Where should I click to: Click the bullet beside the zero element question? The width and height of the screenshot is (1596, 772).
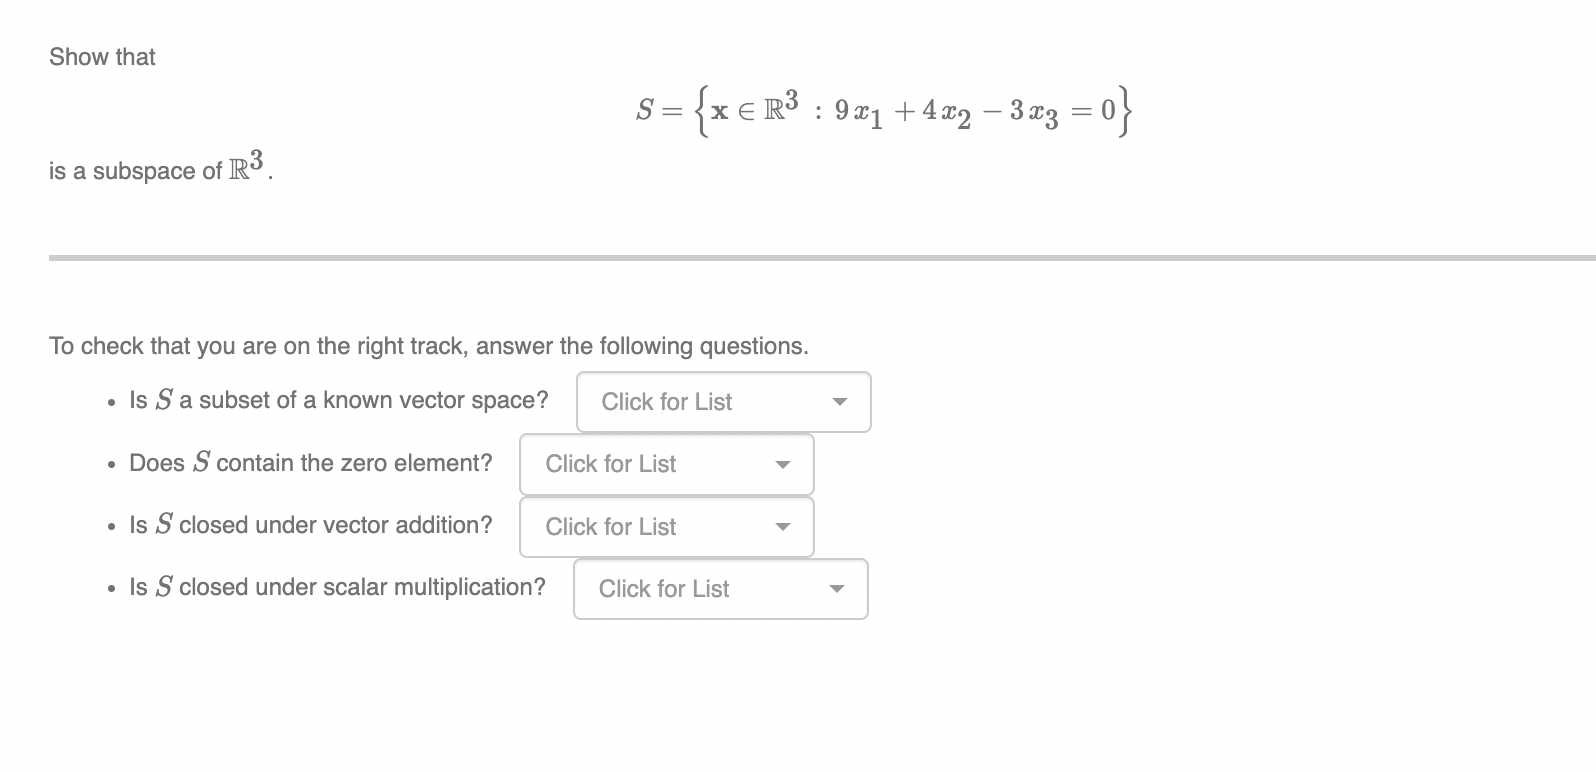(110, 464)
